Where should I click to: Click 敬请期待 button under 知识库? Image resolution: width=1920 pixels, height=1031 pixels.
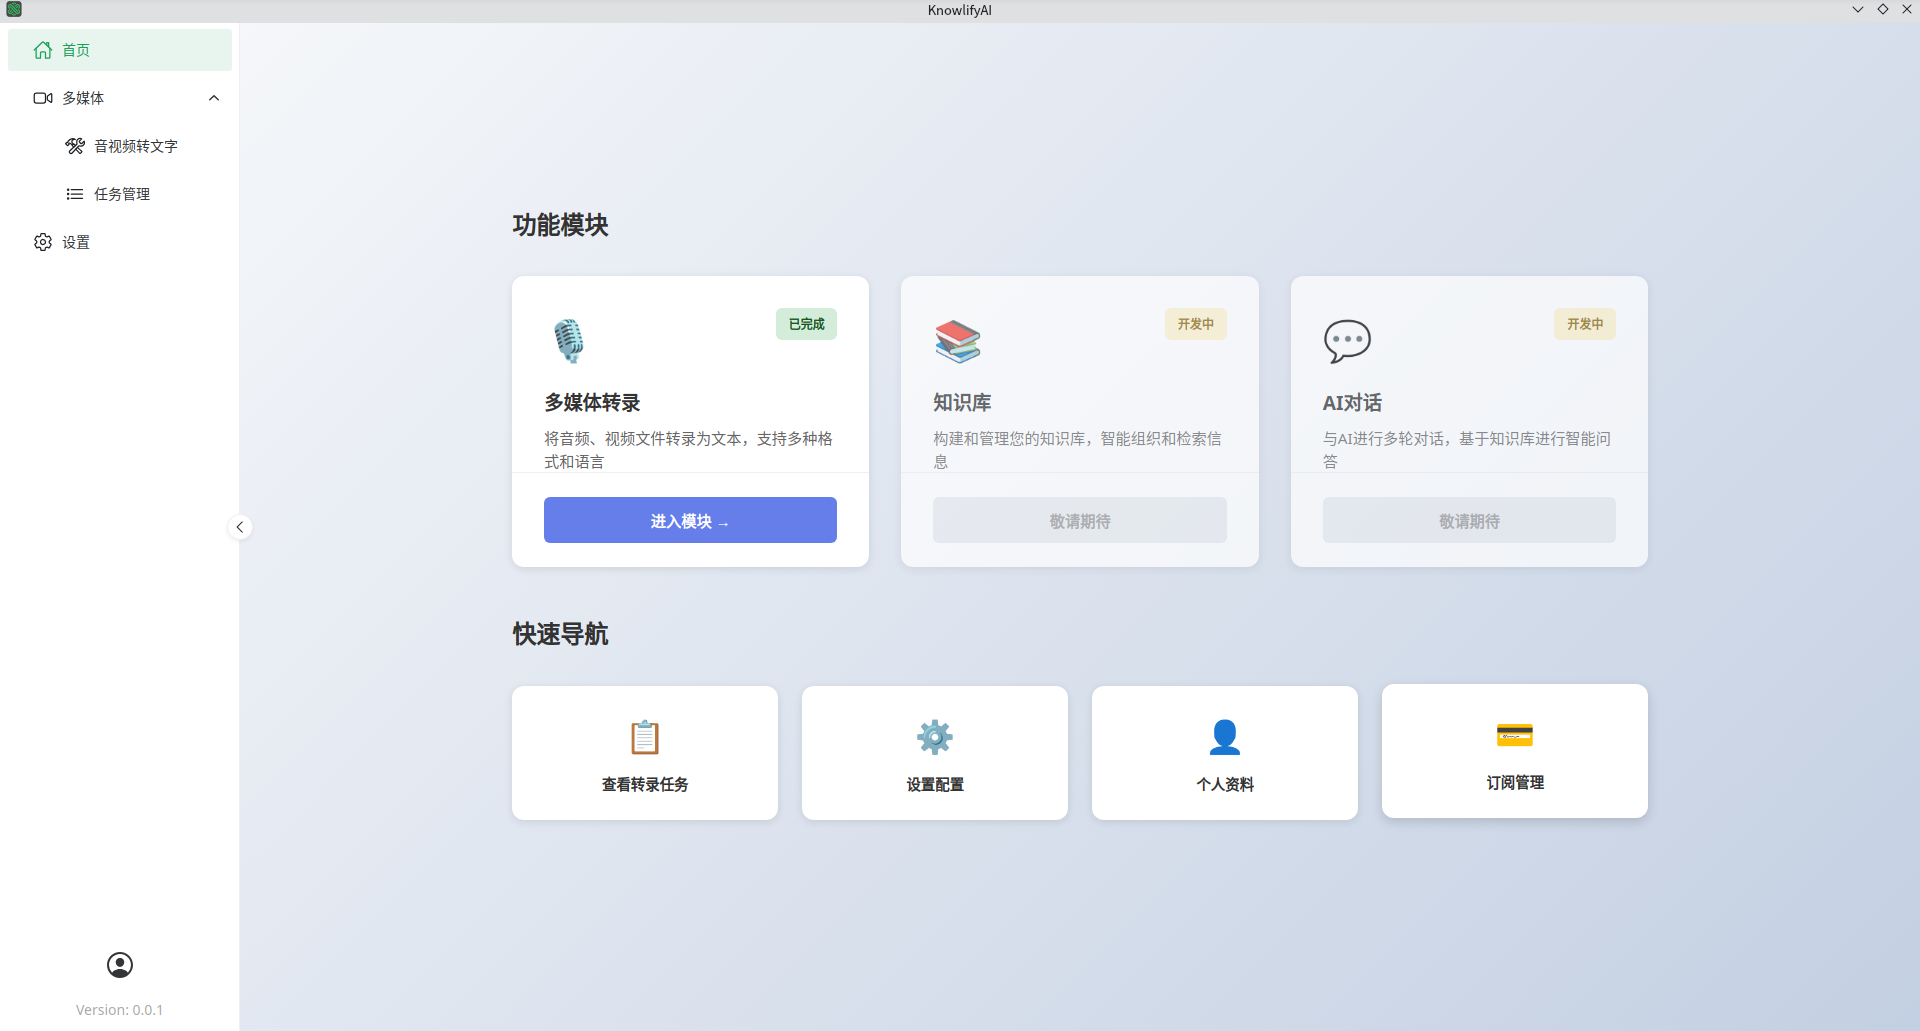[1079, 521]
